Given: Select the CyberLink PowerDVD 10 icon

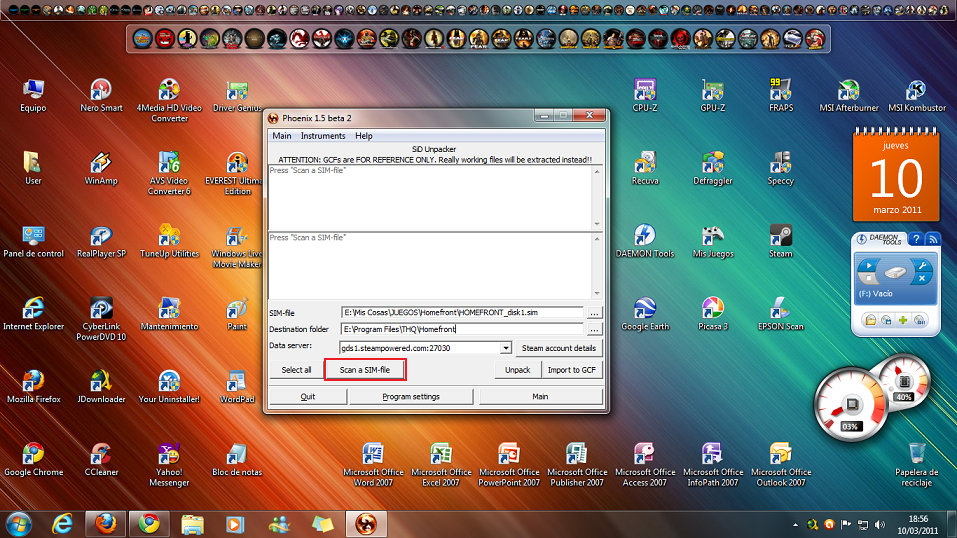Looking at the screenshot, I should point(101,319).
